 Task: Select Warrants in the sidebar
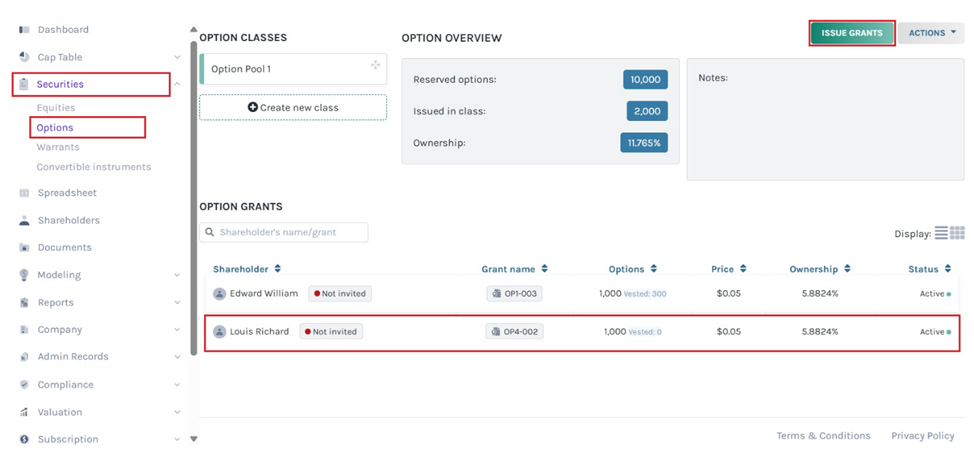(x=58, y=147)
